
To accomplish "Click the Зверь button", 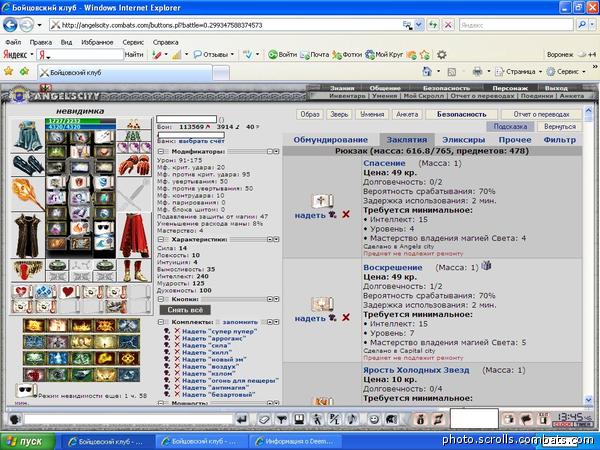I will tap(339, 114).
